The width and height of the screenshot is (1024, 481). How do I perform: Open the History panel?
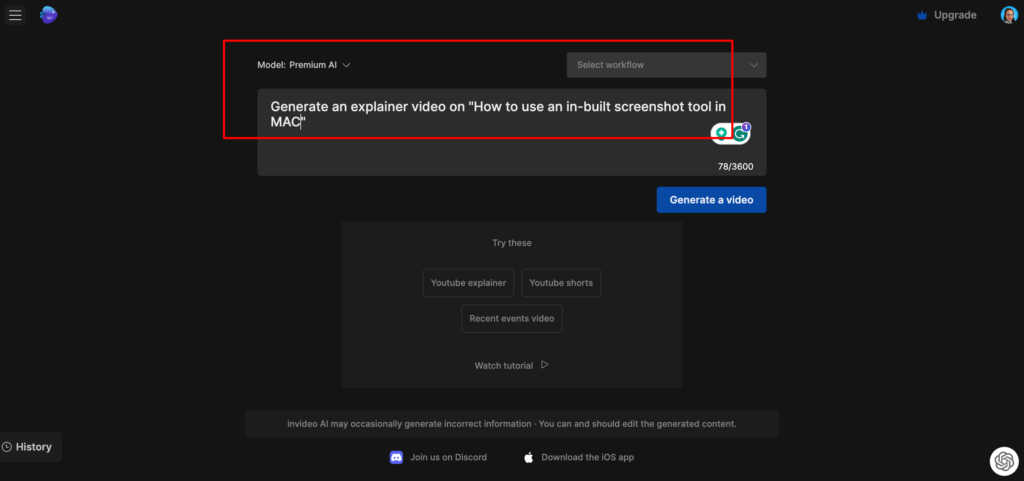tap(29, 447)
